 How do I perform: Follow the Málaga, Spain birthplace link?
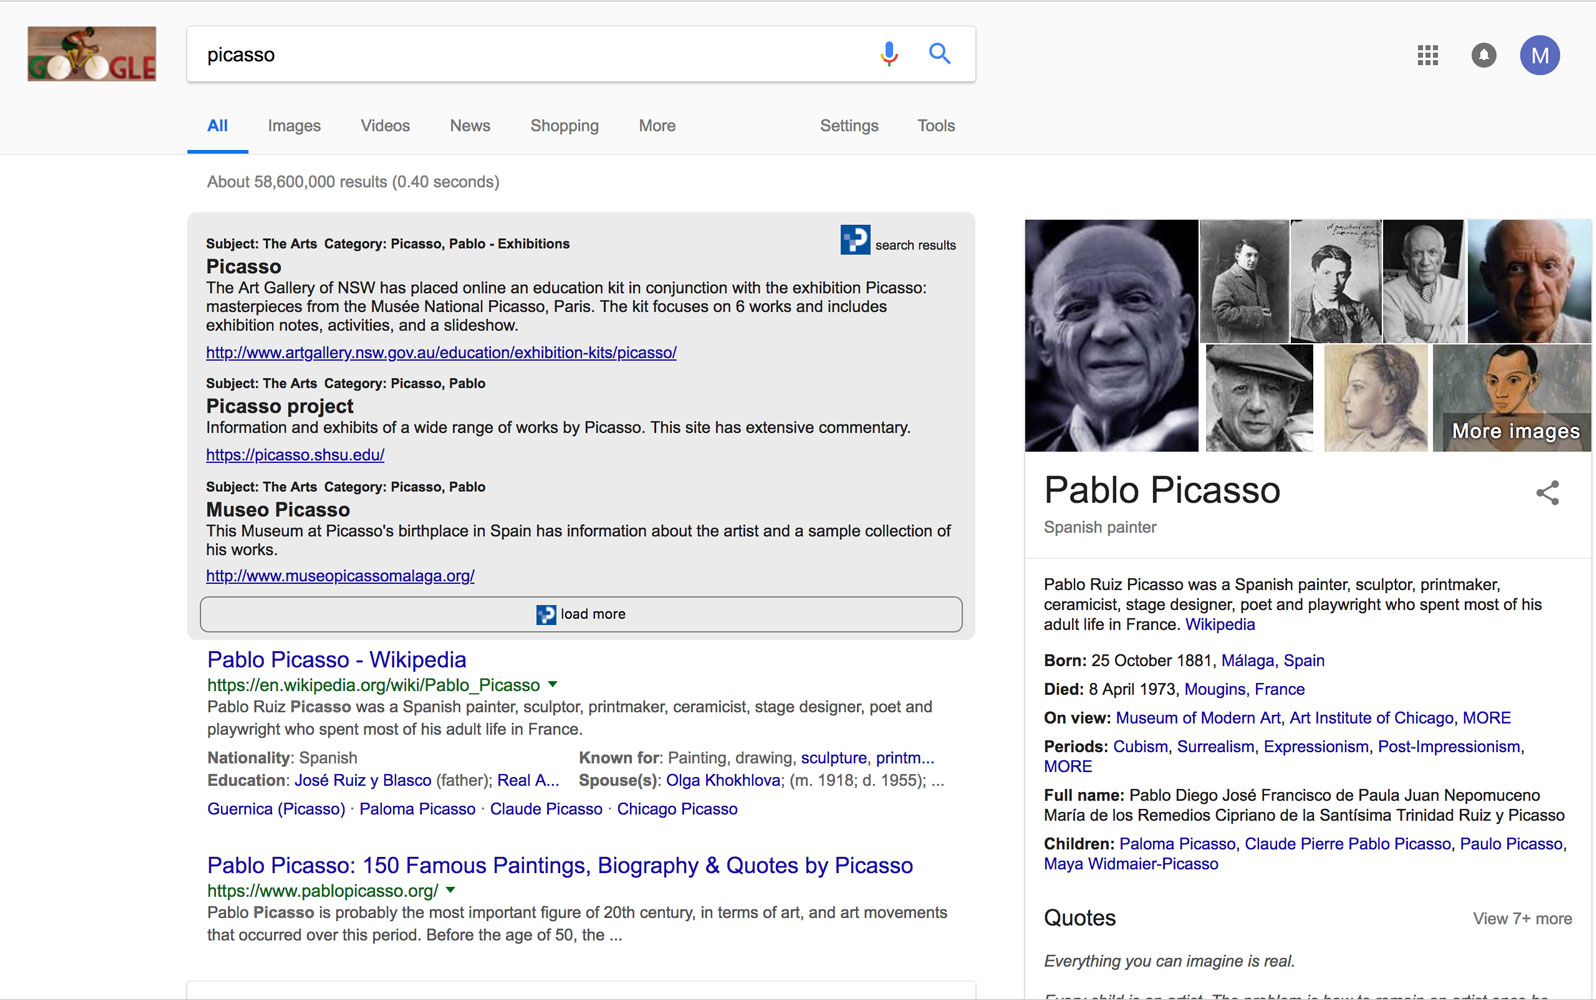click(x=1273, y=661)
